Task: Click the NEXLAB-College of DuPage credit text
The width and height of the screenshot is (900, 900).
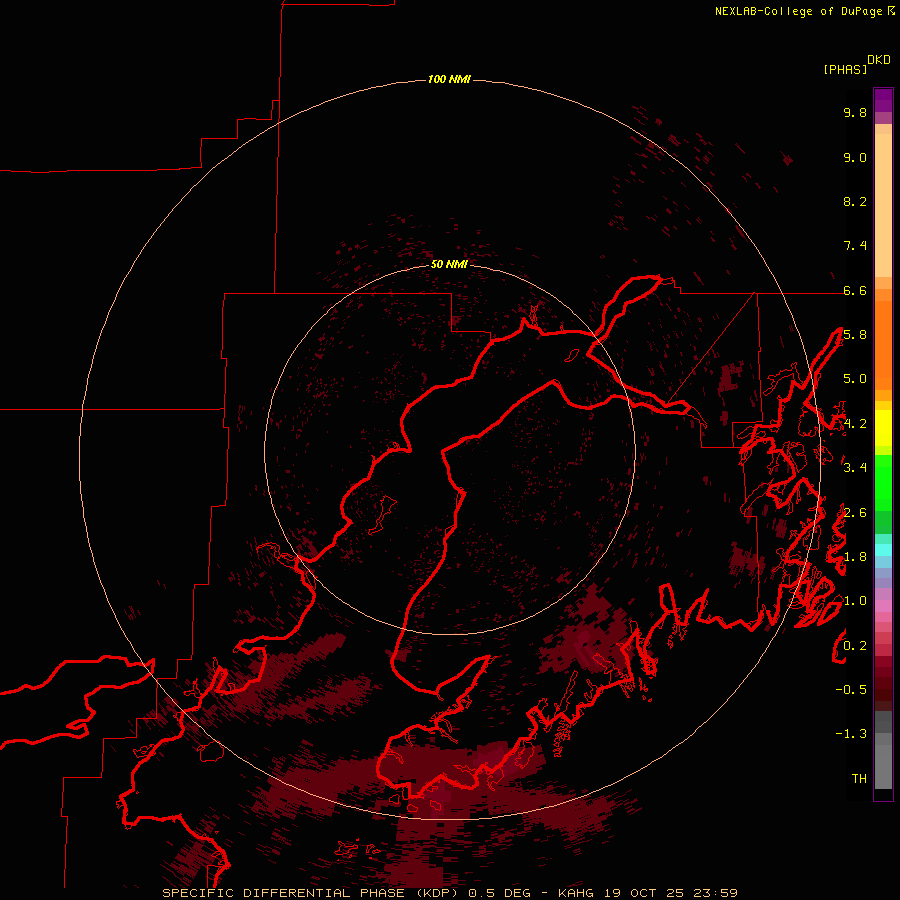Action: tap(798, 11)
